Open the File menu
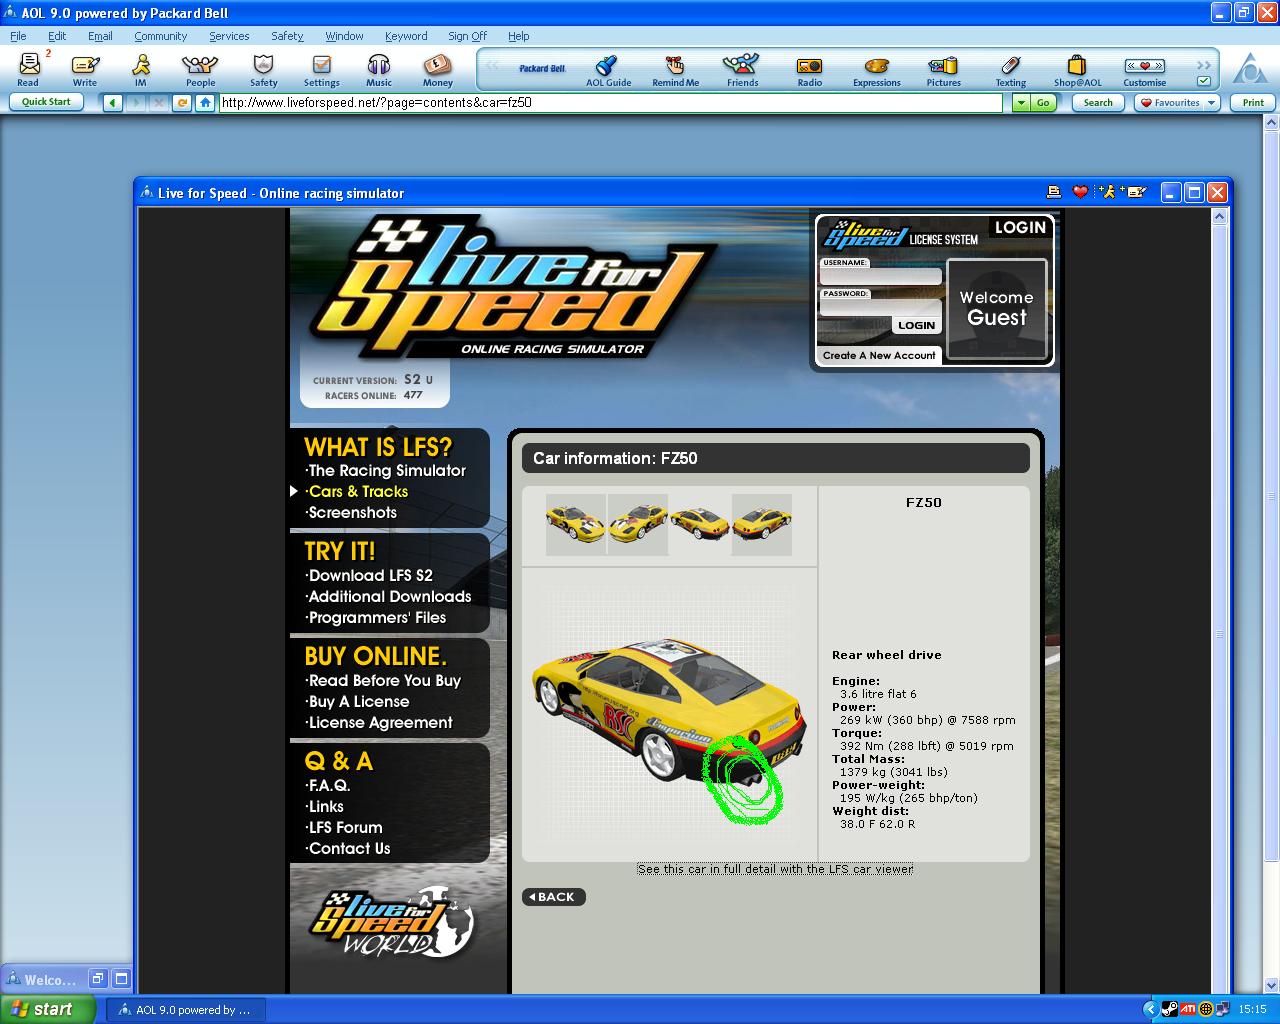Screen dimensions: 1280x1024 (18, 36)
